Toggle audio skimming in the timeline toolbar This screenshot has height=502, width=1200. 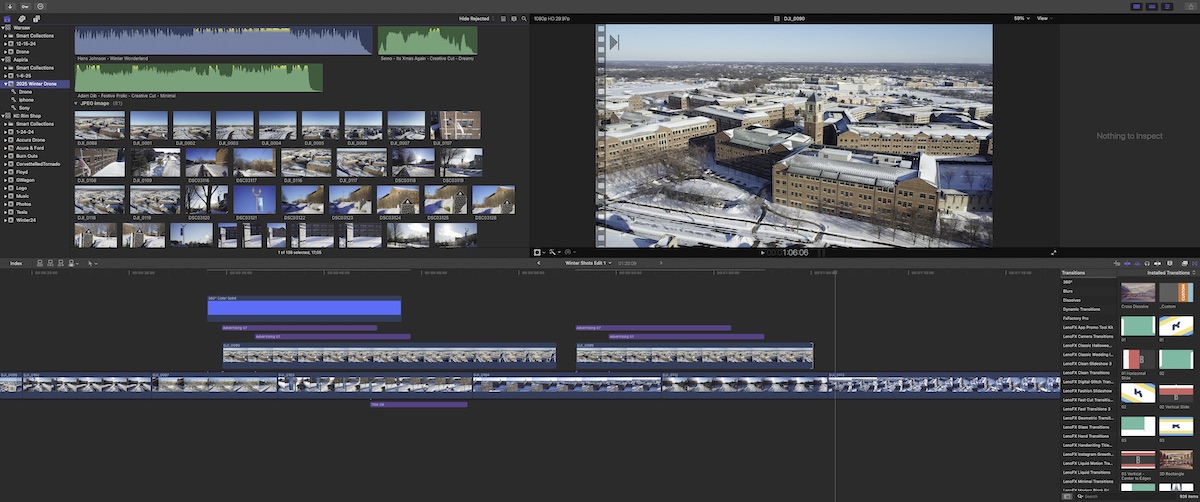tap(1137, 263)
